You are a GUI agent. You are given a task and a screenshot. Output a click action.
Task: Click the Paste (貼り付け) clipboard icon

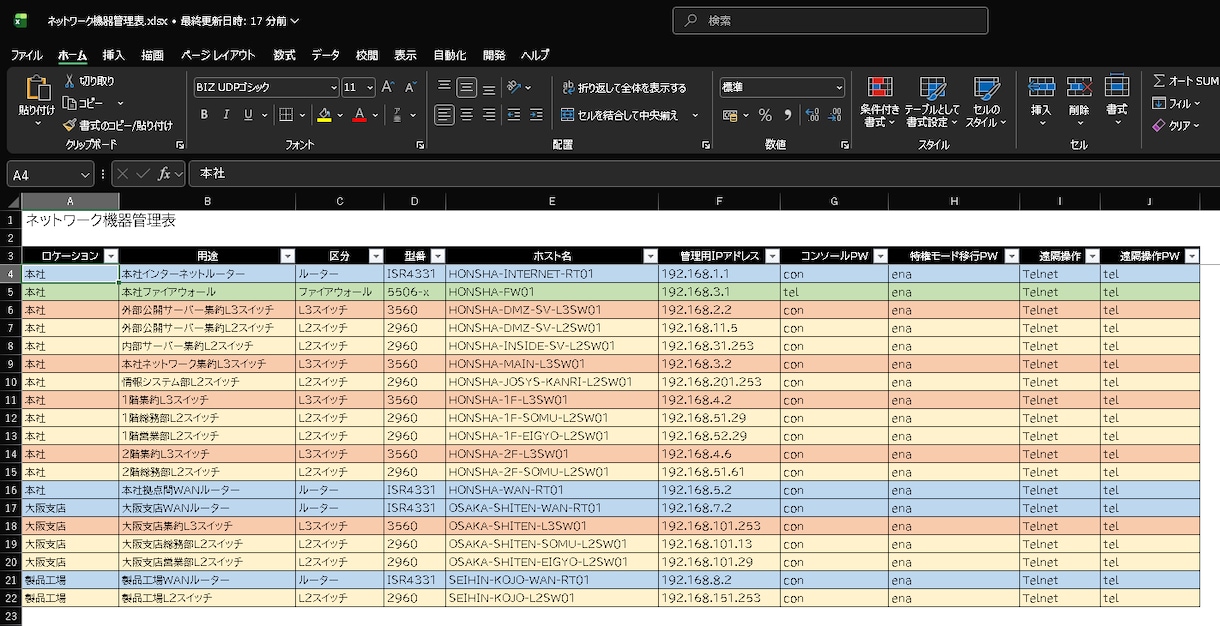coord(37,90)
